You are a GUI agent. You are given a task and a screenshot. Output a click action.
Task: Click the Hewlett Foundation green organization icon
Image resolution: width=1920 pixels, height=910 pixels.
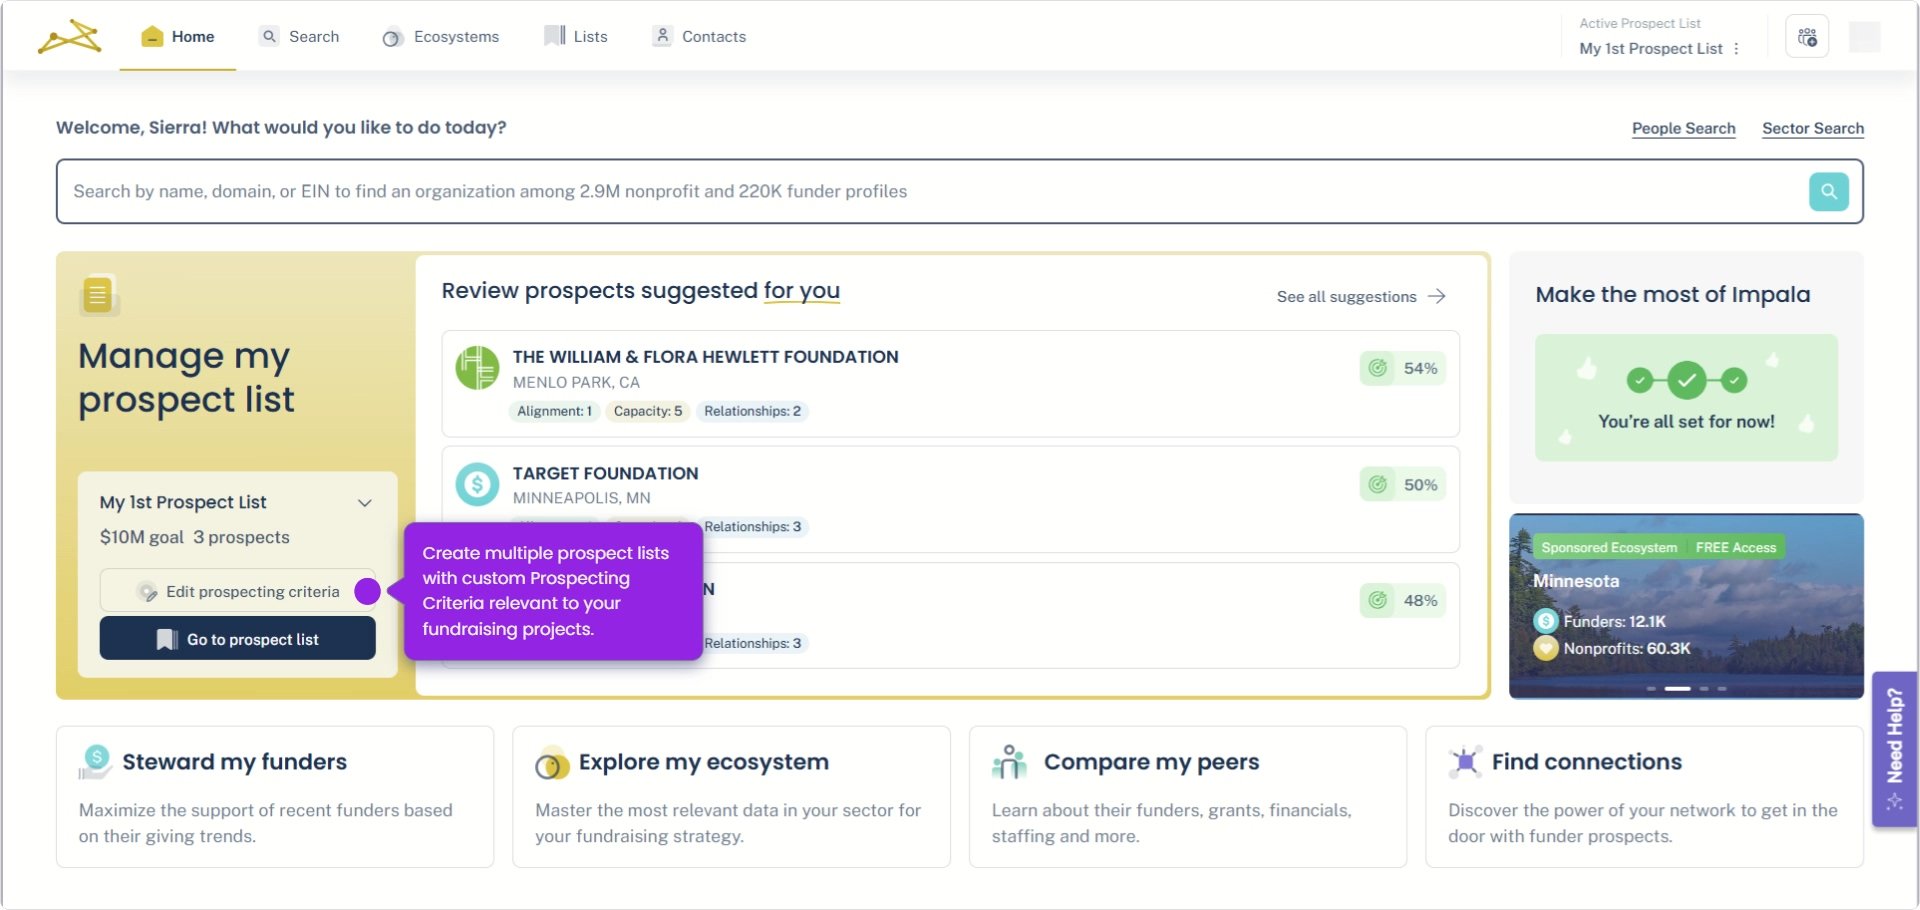pyautogui.click(x=477, y=368)
